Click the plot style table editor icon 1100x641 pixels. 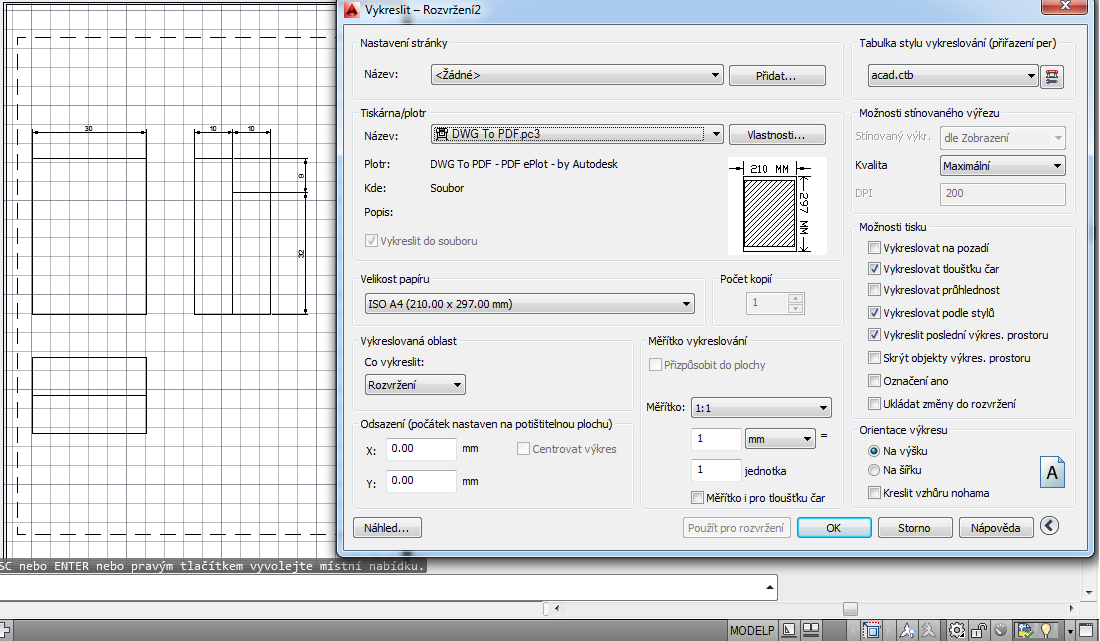click(x=1051, y=76)
